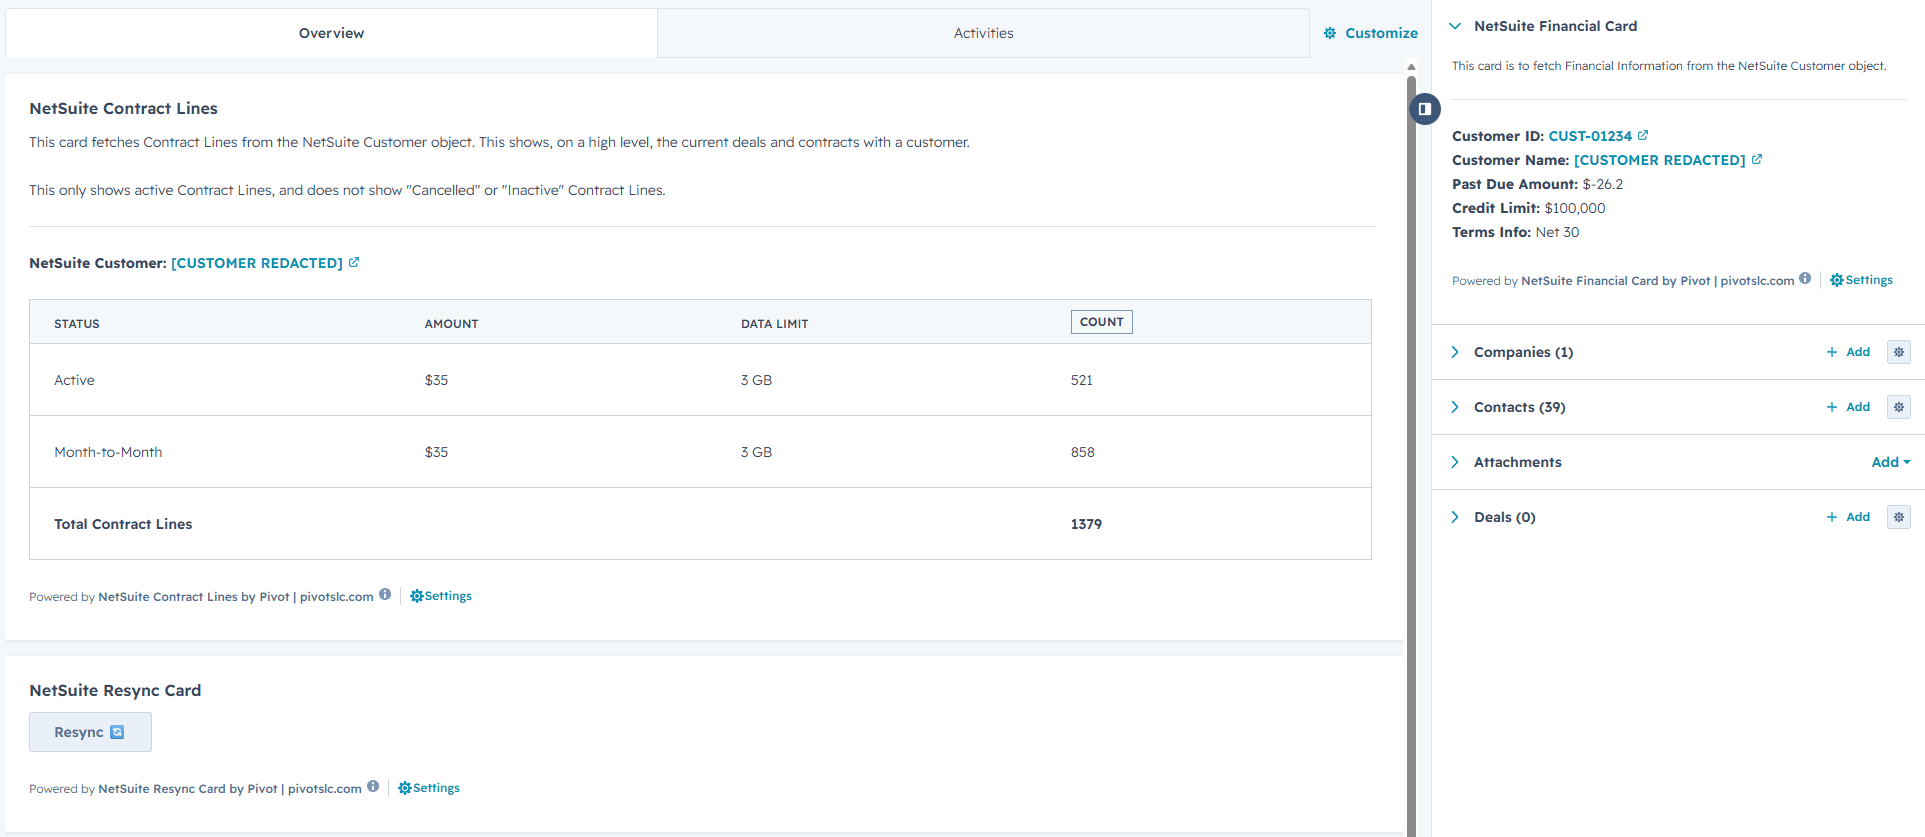1925x837 pixels.
Task: Click info icon in Resync Card footer
Action: click(x=373, y=786)
